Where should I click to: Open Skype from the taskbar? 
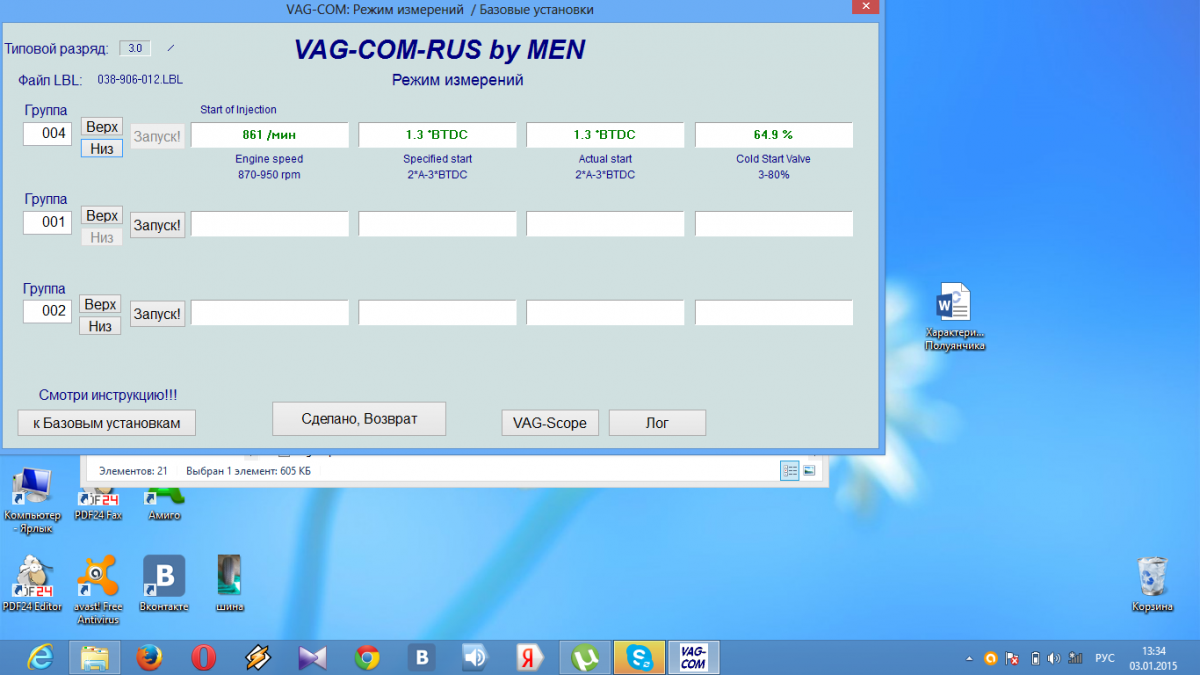coord(639,657)
